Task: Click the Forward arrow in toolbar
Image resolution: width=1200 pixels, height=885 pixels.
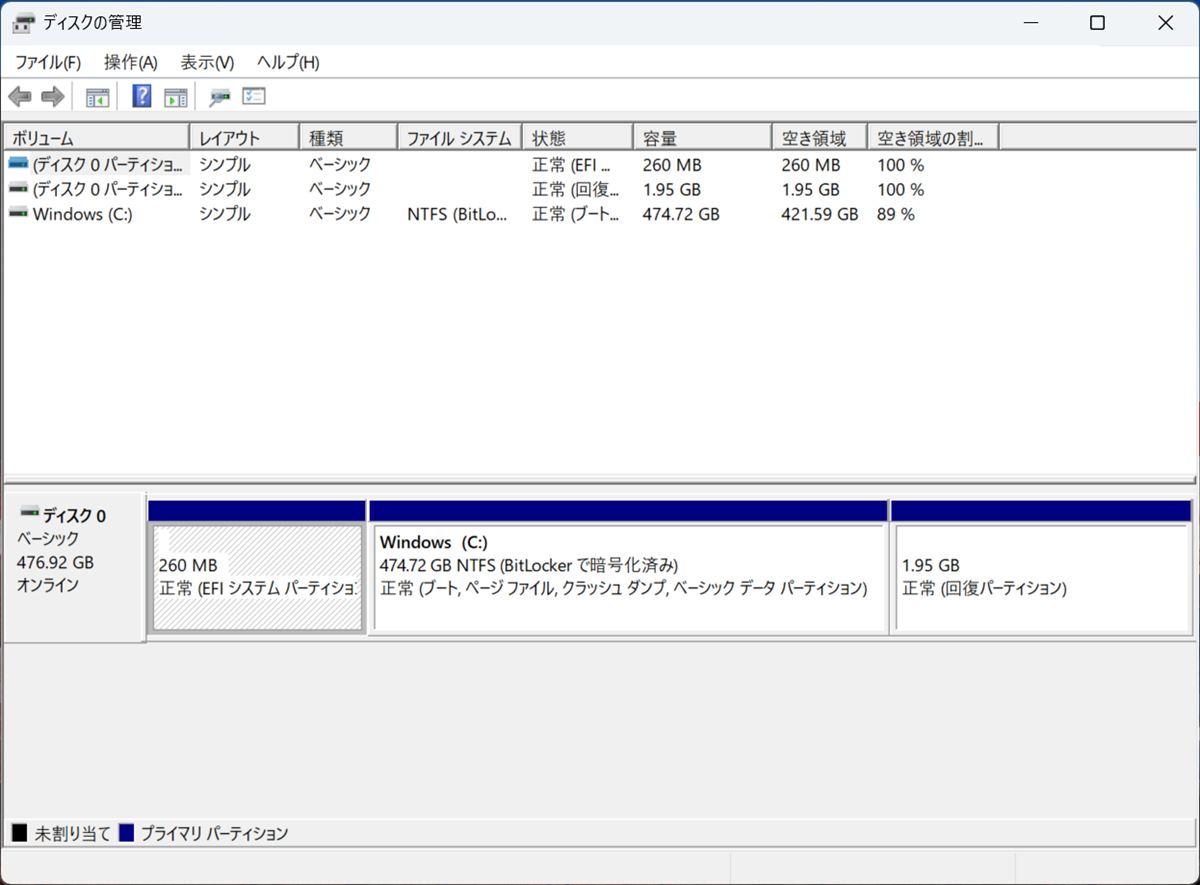Action: tap(52, 97)
